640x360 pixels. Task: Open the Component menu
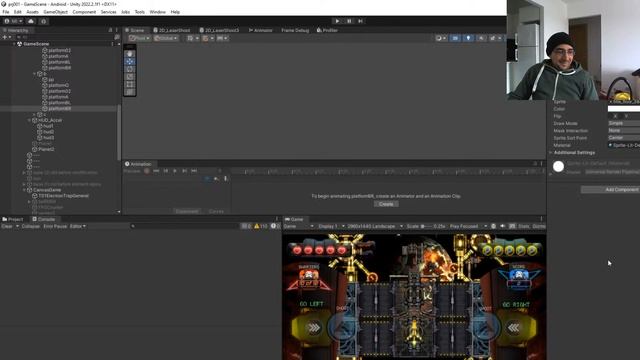(84, 12)
